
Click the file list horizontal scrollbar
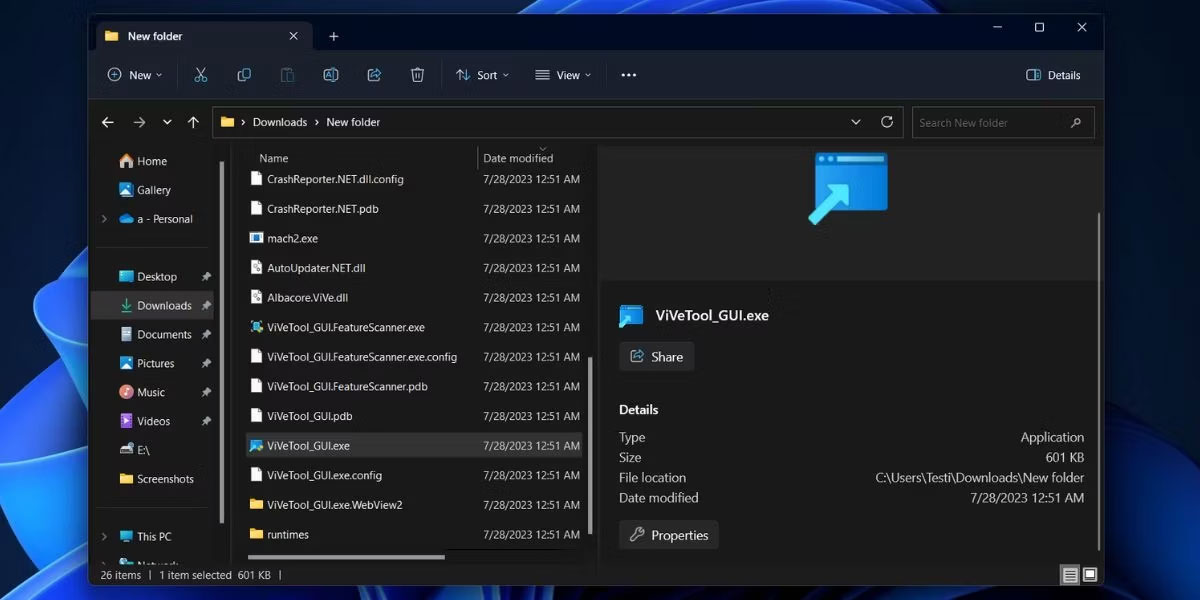[346, 557]
